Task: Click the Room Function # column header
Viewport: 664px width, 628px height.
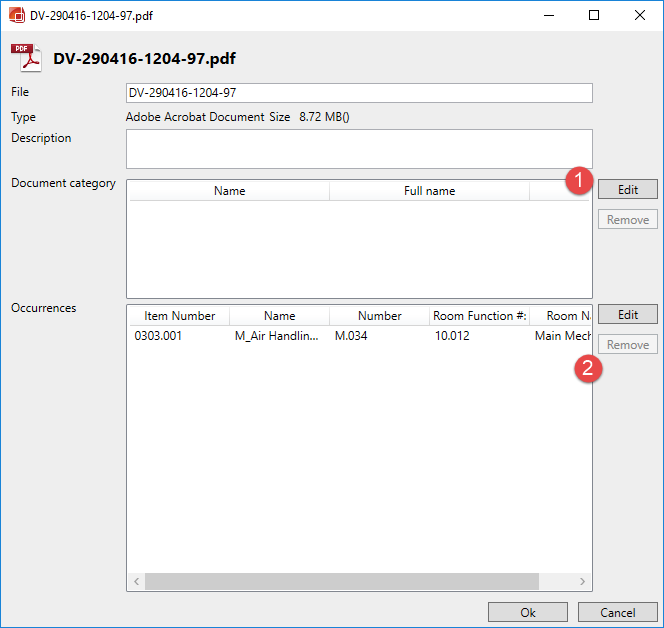Action: (x=479, y=316)
